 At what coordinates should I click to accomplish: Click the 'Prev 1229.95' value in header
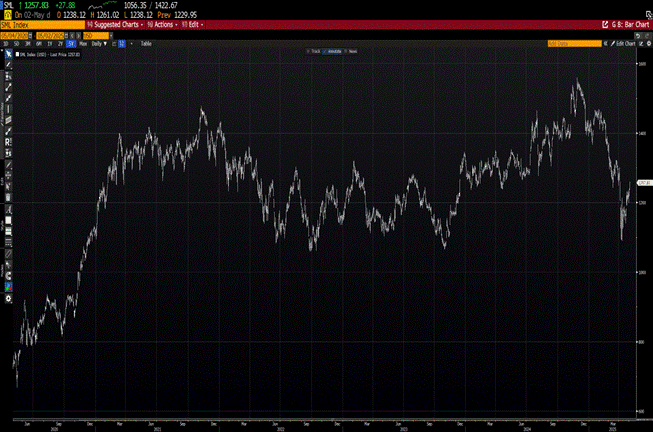[177, 15]
